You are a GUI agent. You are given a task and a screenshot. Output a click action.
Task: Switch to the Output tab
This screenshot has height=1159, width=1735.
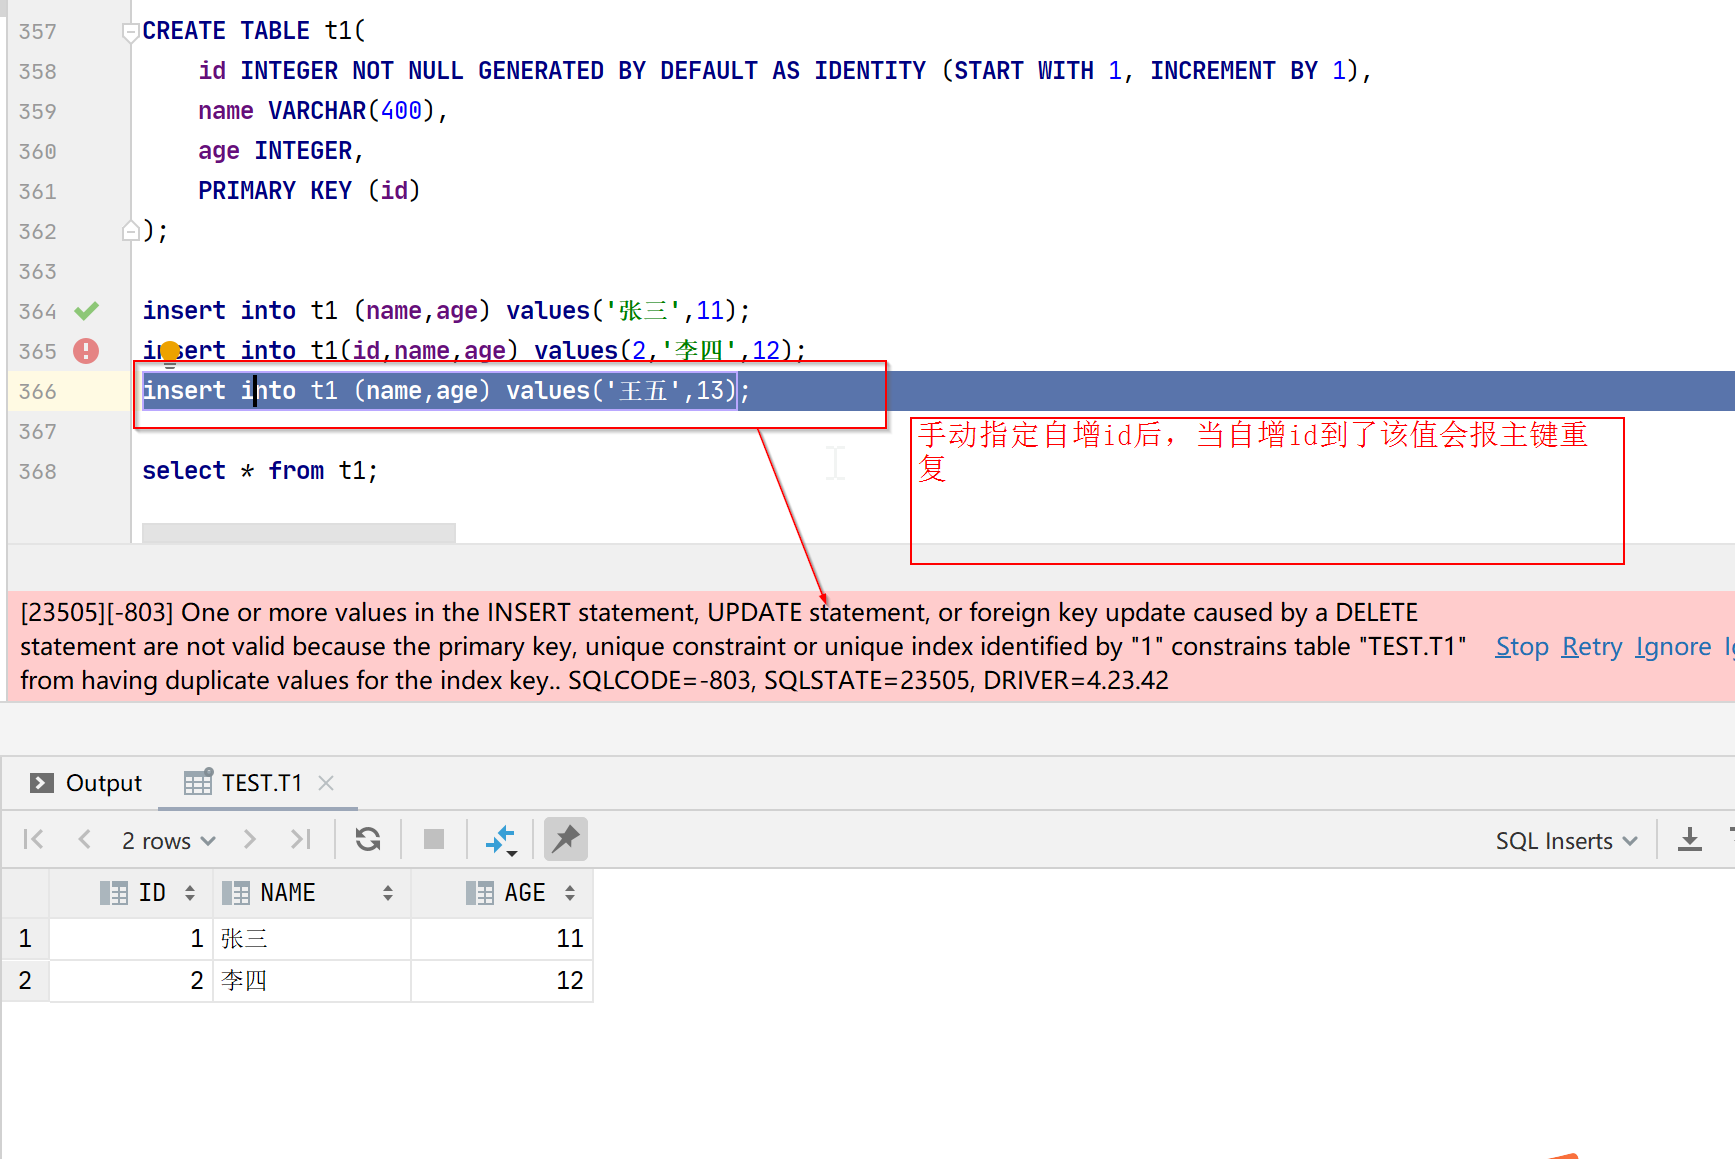(x=103, y=782)
